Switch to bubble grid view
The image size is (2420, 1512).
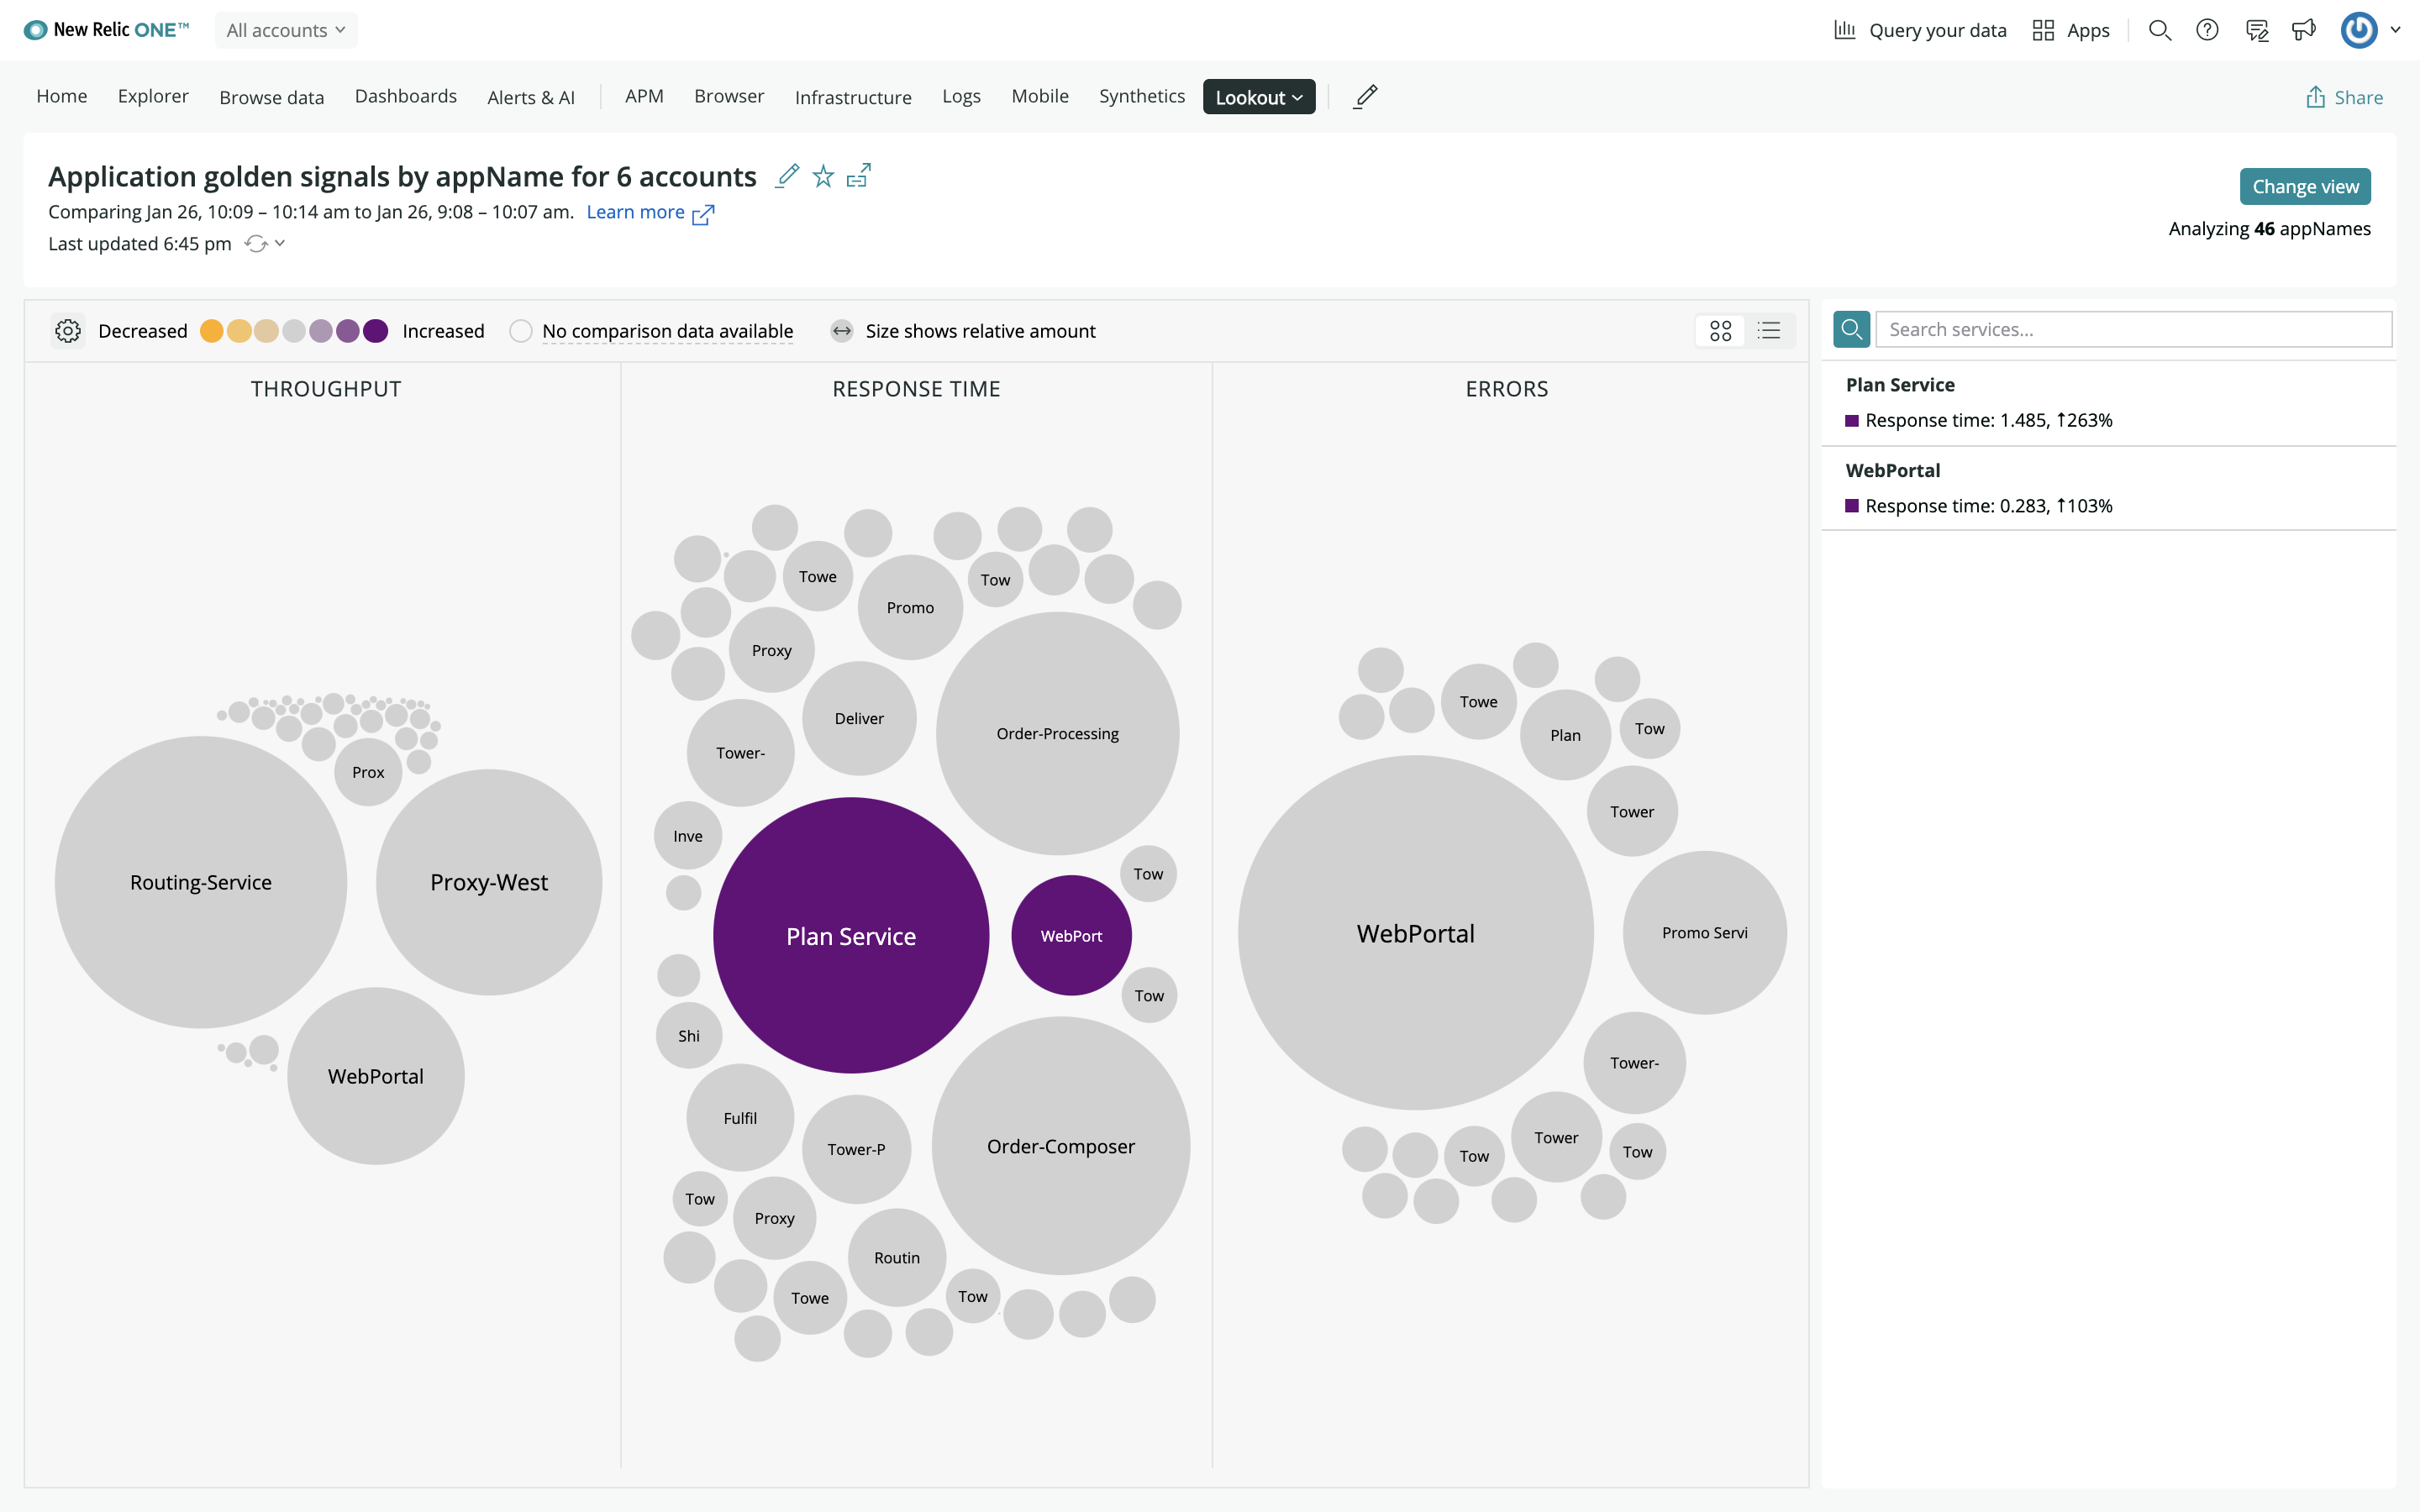point(1720,331)
